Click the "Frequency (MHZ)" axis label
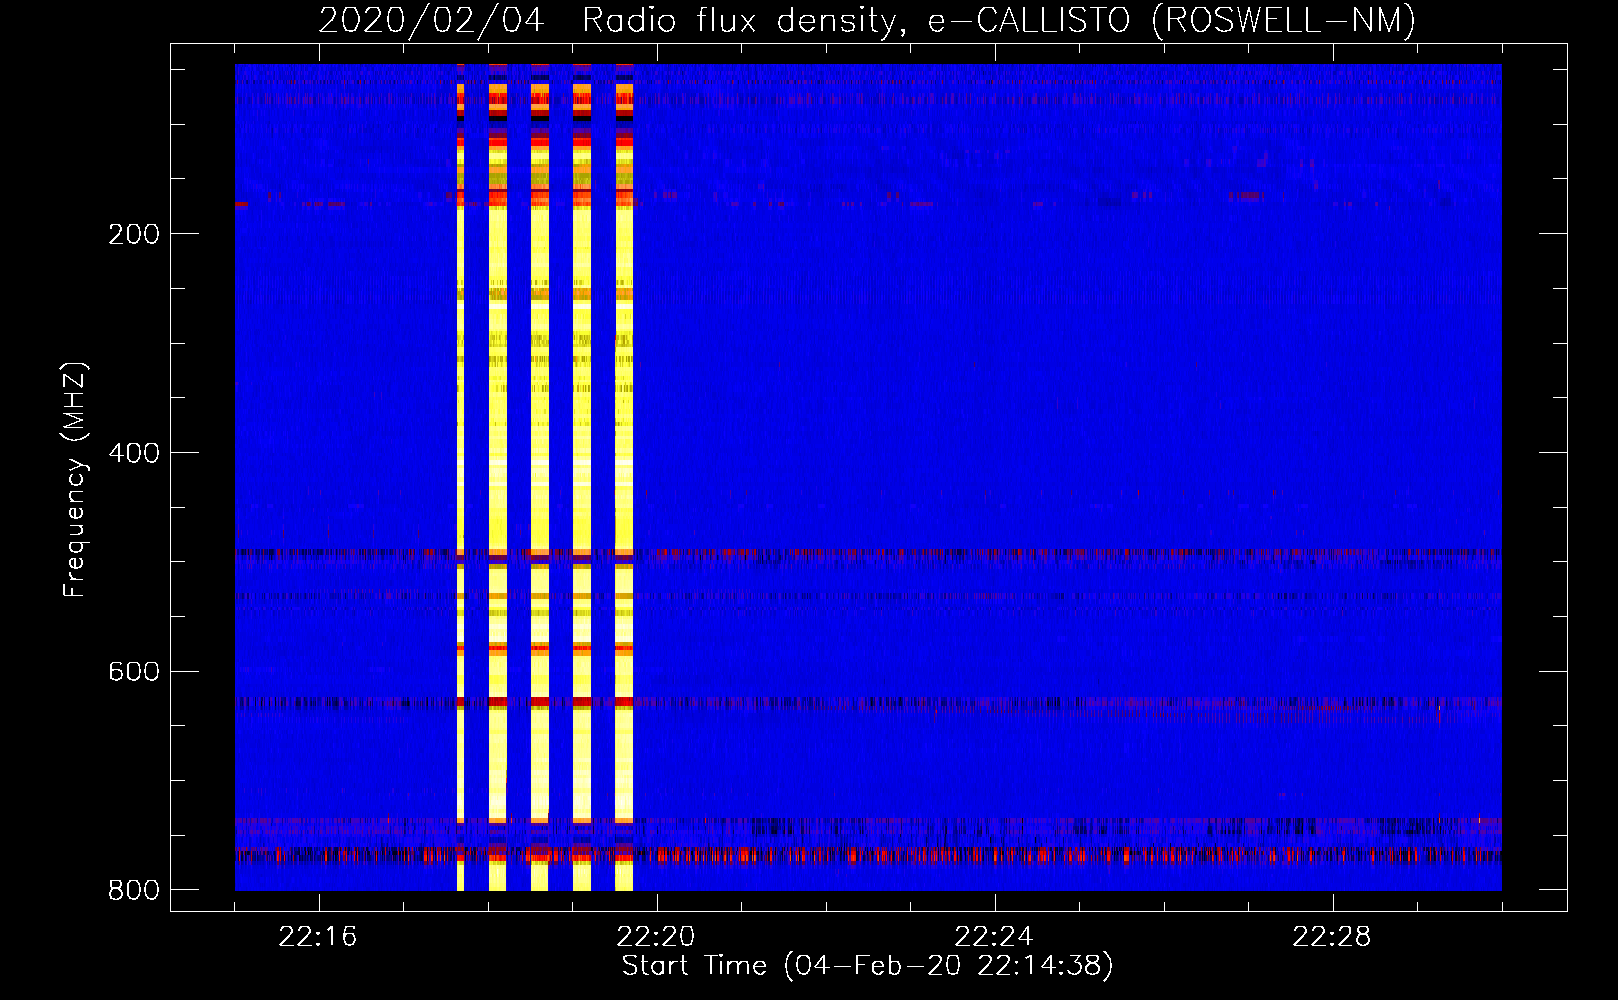1618x1000 pixels. (x=75, y=480)
